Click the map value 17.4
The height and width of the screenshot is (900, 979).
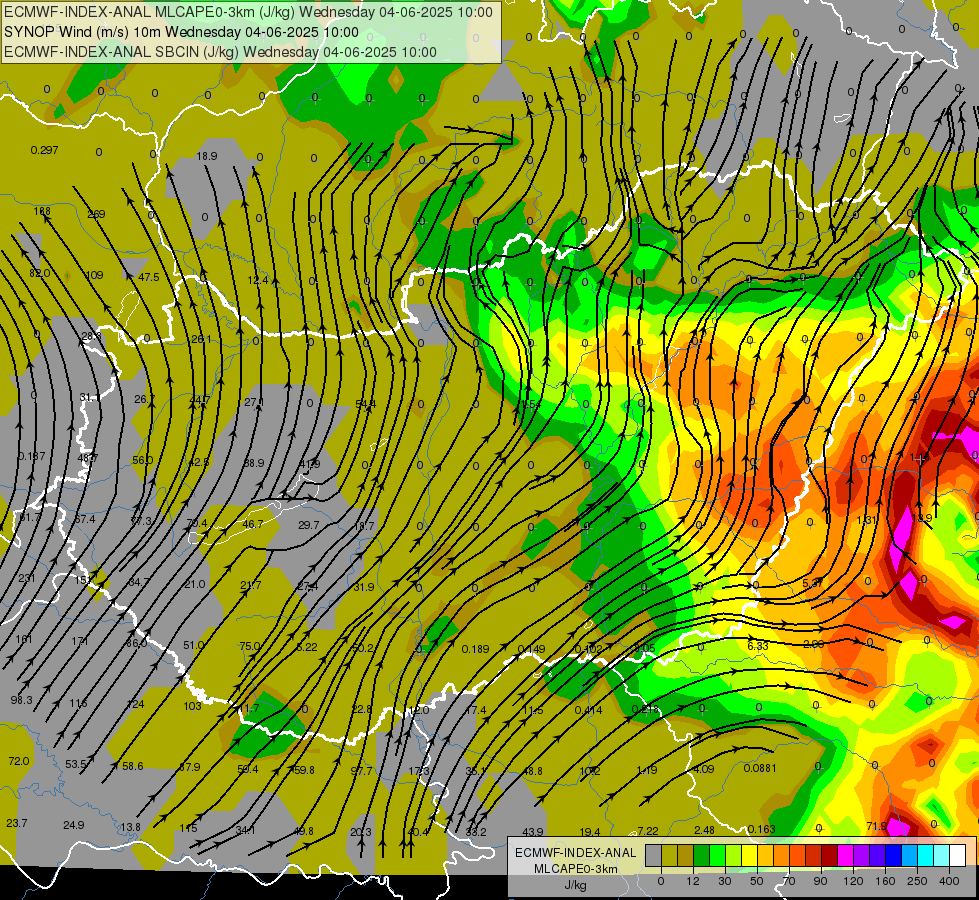point(475,710)
